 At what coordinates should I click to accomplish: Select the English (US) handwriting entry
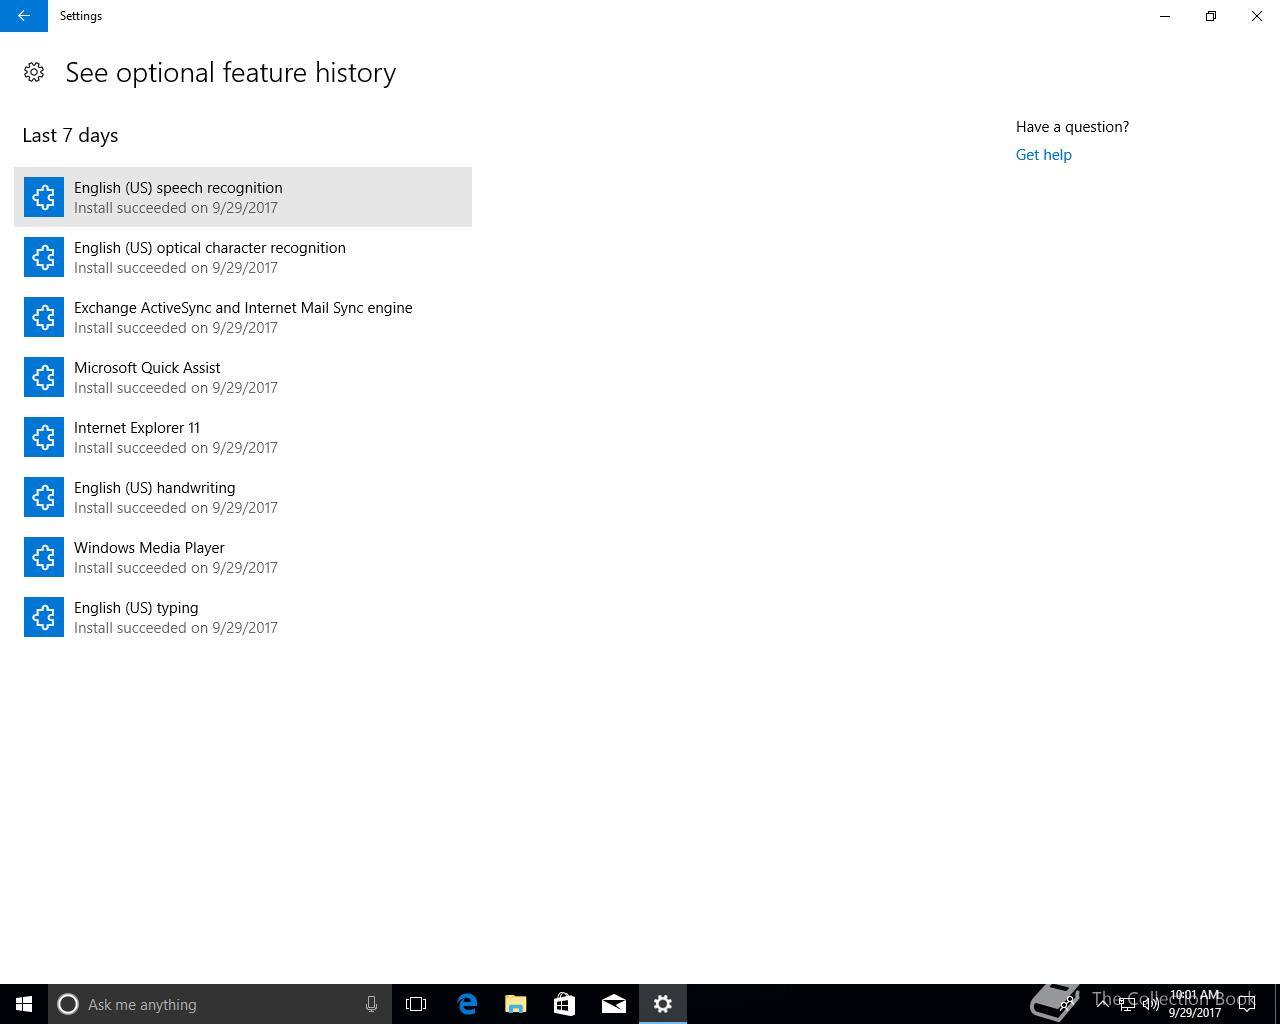(243, 497)
